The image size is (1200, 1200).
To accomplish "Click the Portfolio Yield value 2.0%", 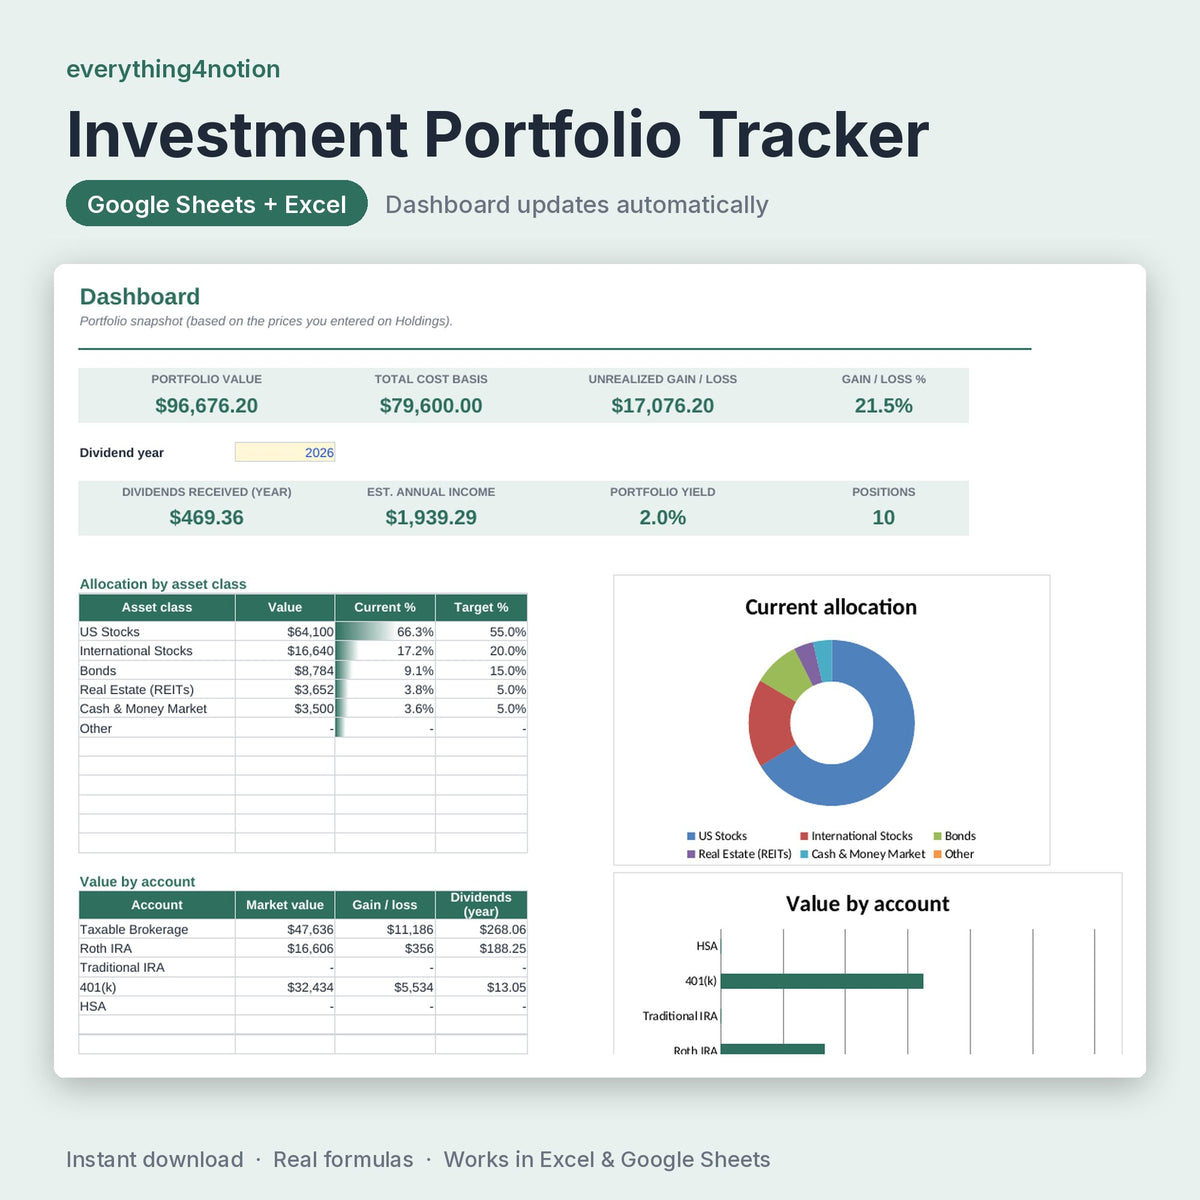I will pyautogui.click(x=663, y=518).
